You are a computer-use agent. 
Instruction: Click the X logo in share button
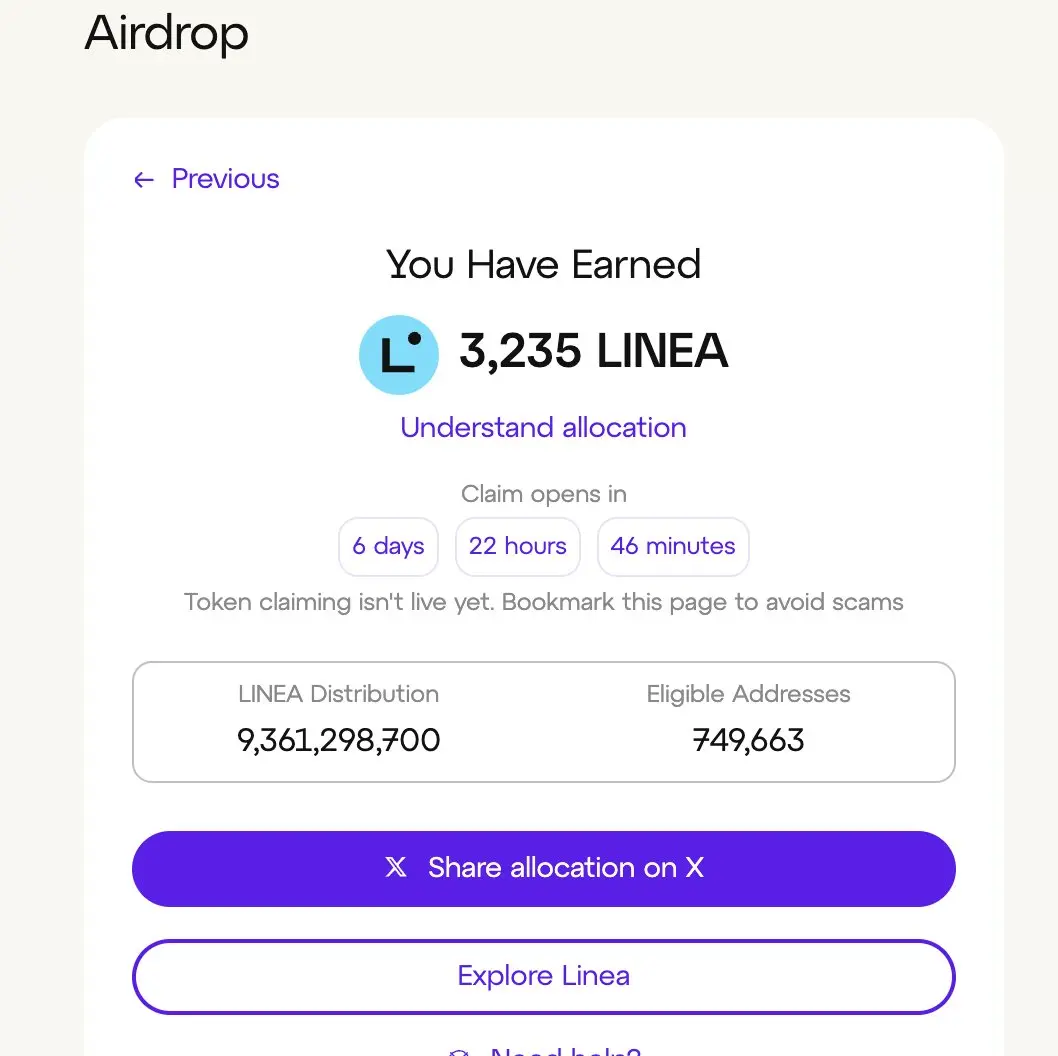coord(396,867)
